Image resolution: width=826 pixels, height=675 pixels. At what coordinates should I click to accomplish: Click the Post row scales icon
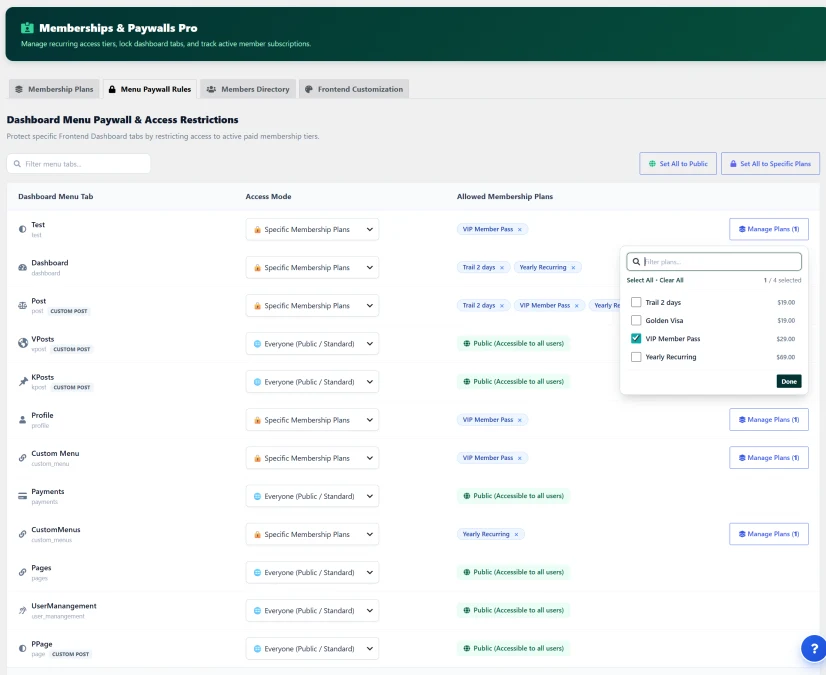click(x=22, y=306)
